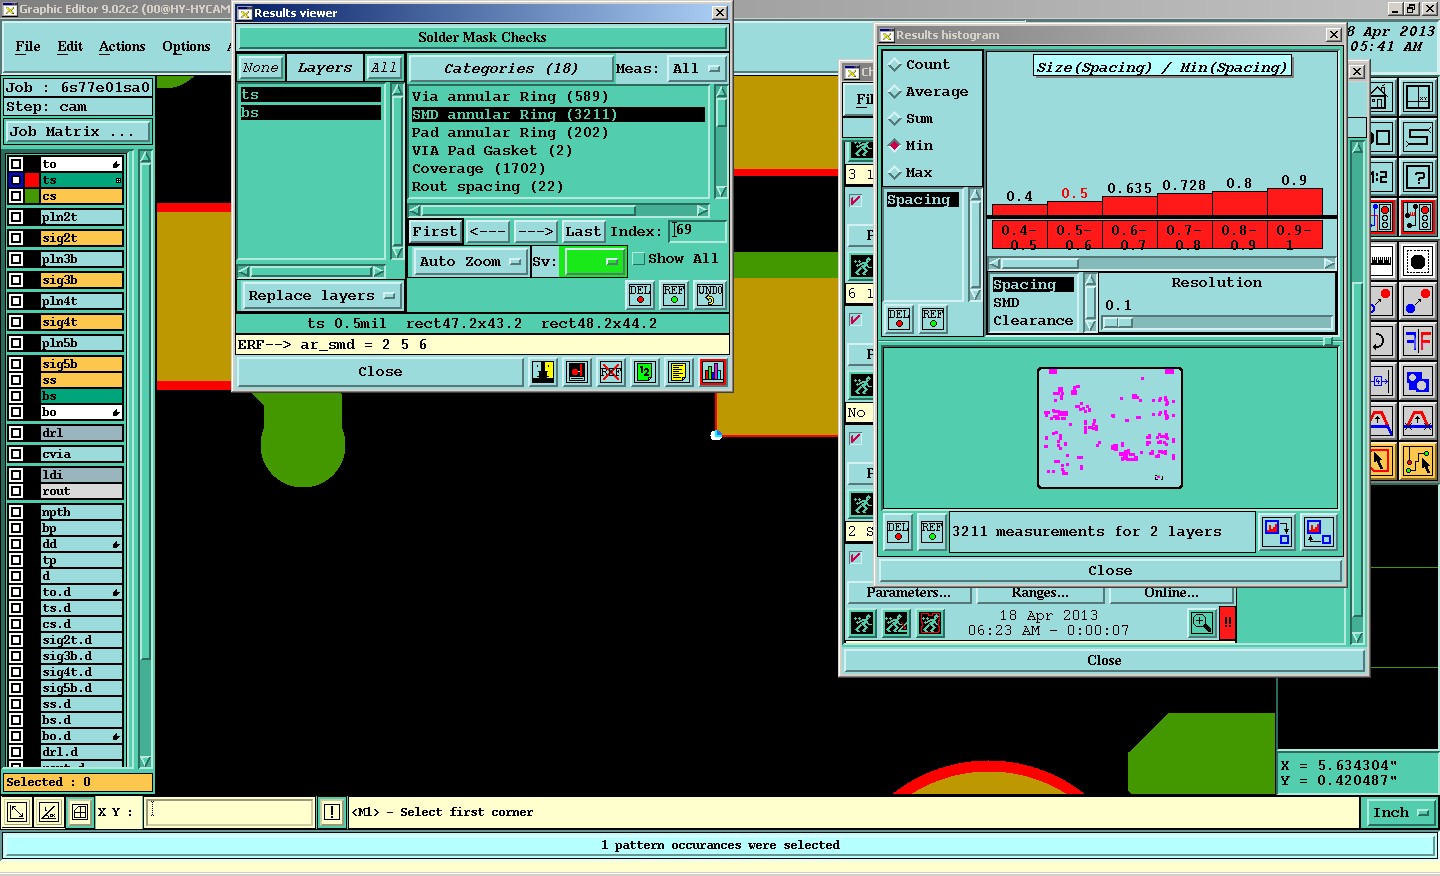Screen dimensions: 1440x876
Task: Click the UNDO icon in Results viewer
Action: point(710,295)
